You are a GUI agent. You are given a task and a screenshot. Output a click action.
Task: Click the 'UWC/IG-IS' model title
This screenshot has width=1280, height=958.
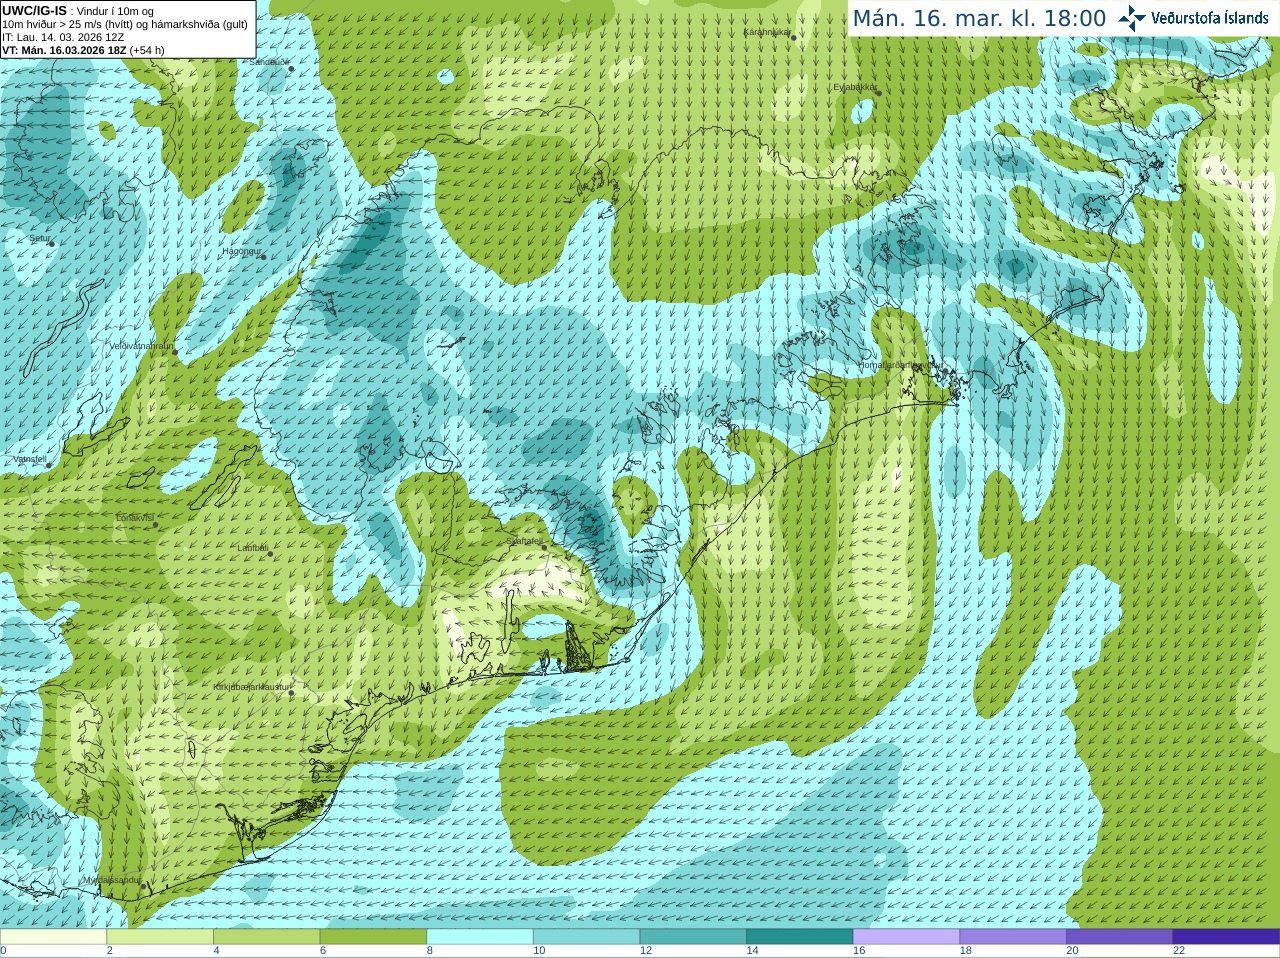pos(34,11)
